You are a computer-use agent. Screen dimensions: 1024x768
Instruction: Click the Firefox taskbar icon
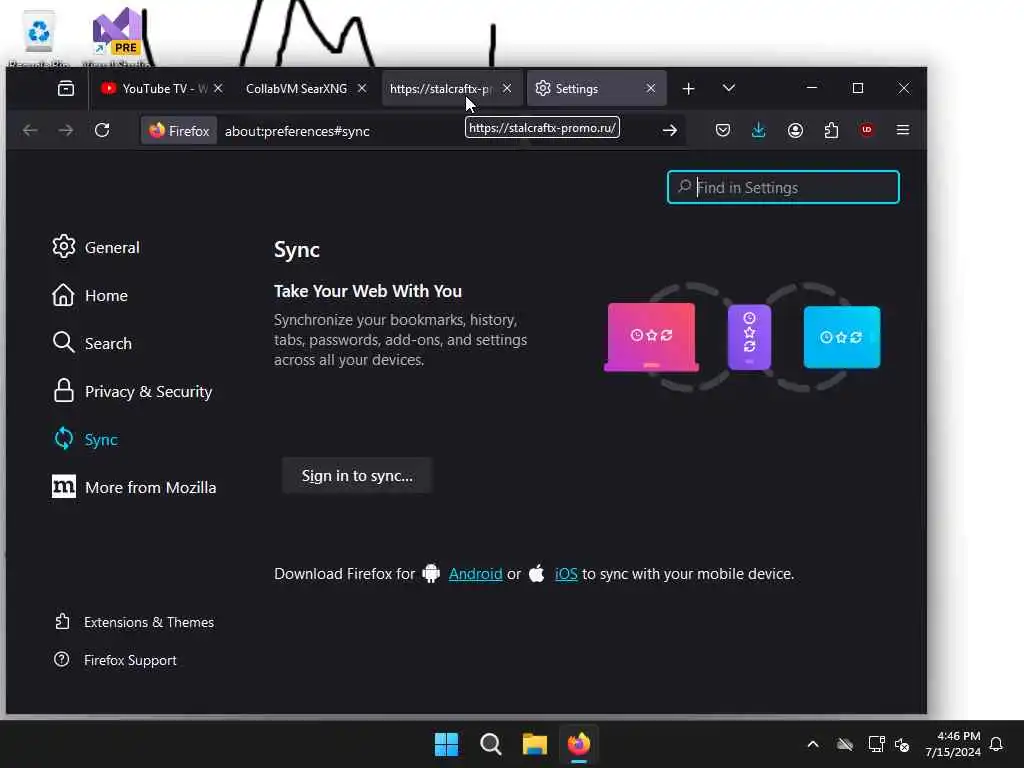(579, 744)
